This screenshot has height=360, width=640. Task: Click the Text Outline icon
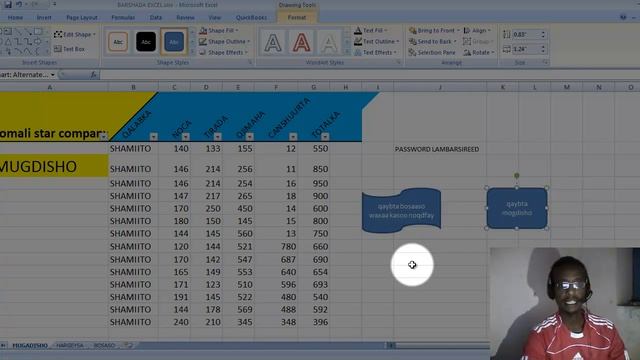click(x=358, y=42)
